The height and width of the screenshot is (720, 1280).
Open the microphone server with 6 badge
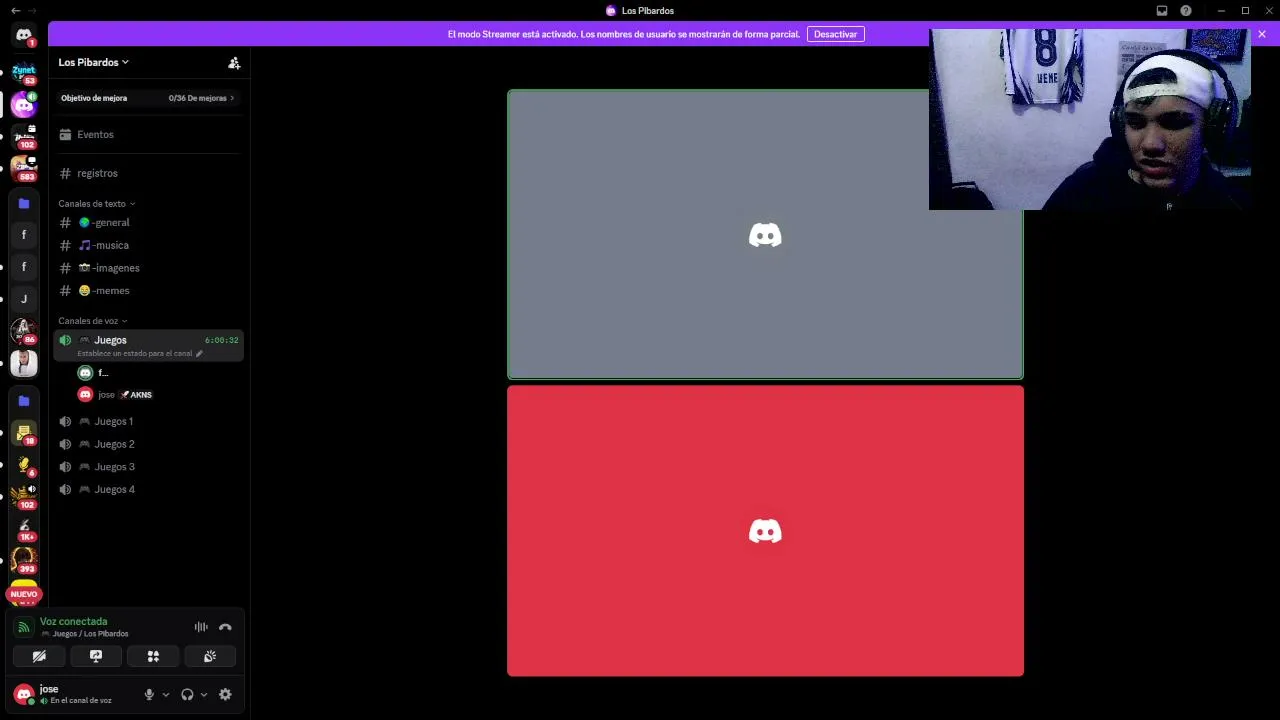[x=24, y=465]
